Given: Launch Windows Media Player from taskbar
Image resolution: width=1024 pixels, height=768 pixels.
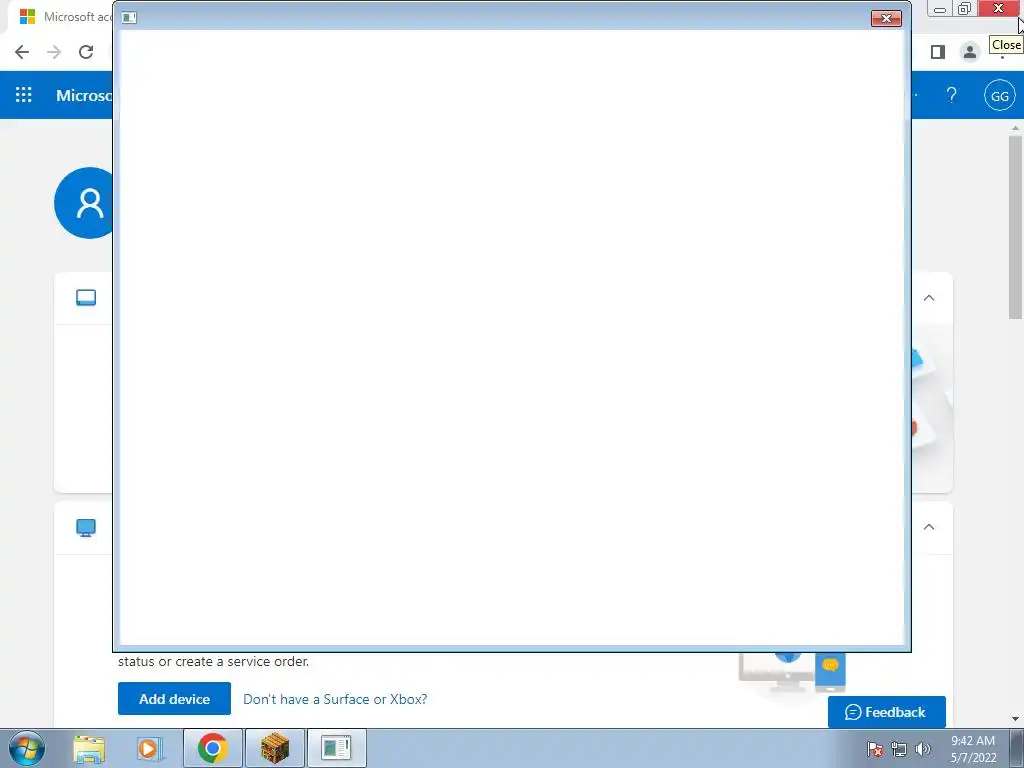Looking at the screenshot, I should [150, 748].
